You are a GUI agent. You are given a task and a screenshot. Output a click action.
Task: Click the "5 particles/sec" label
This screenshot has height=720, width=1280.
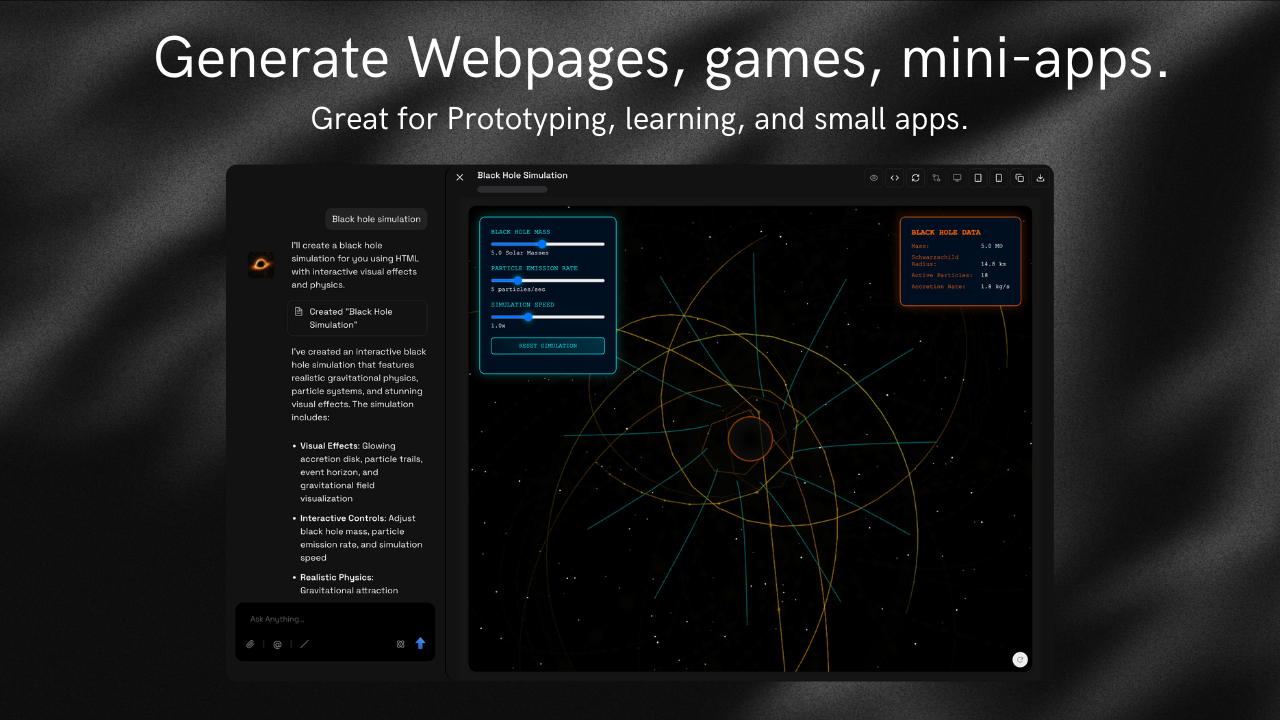518,289
